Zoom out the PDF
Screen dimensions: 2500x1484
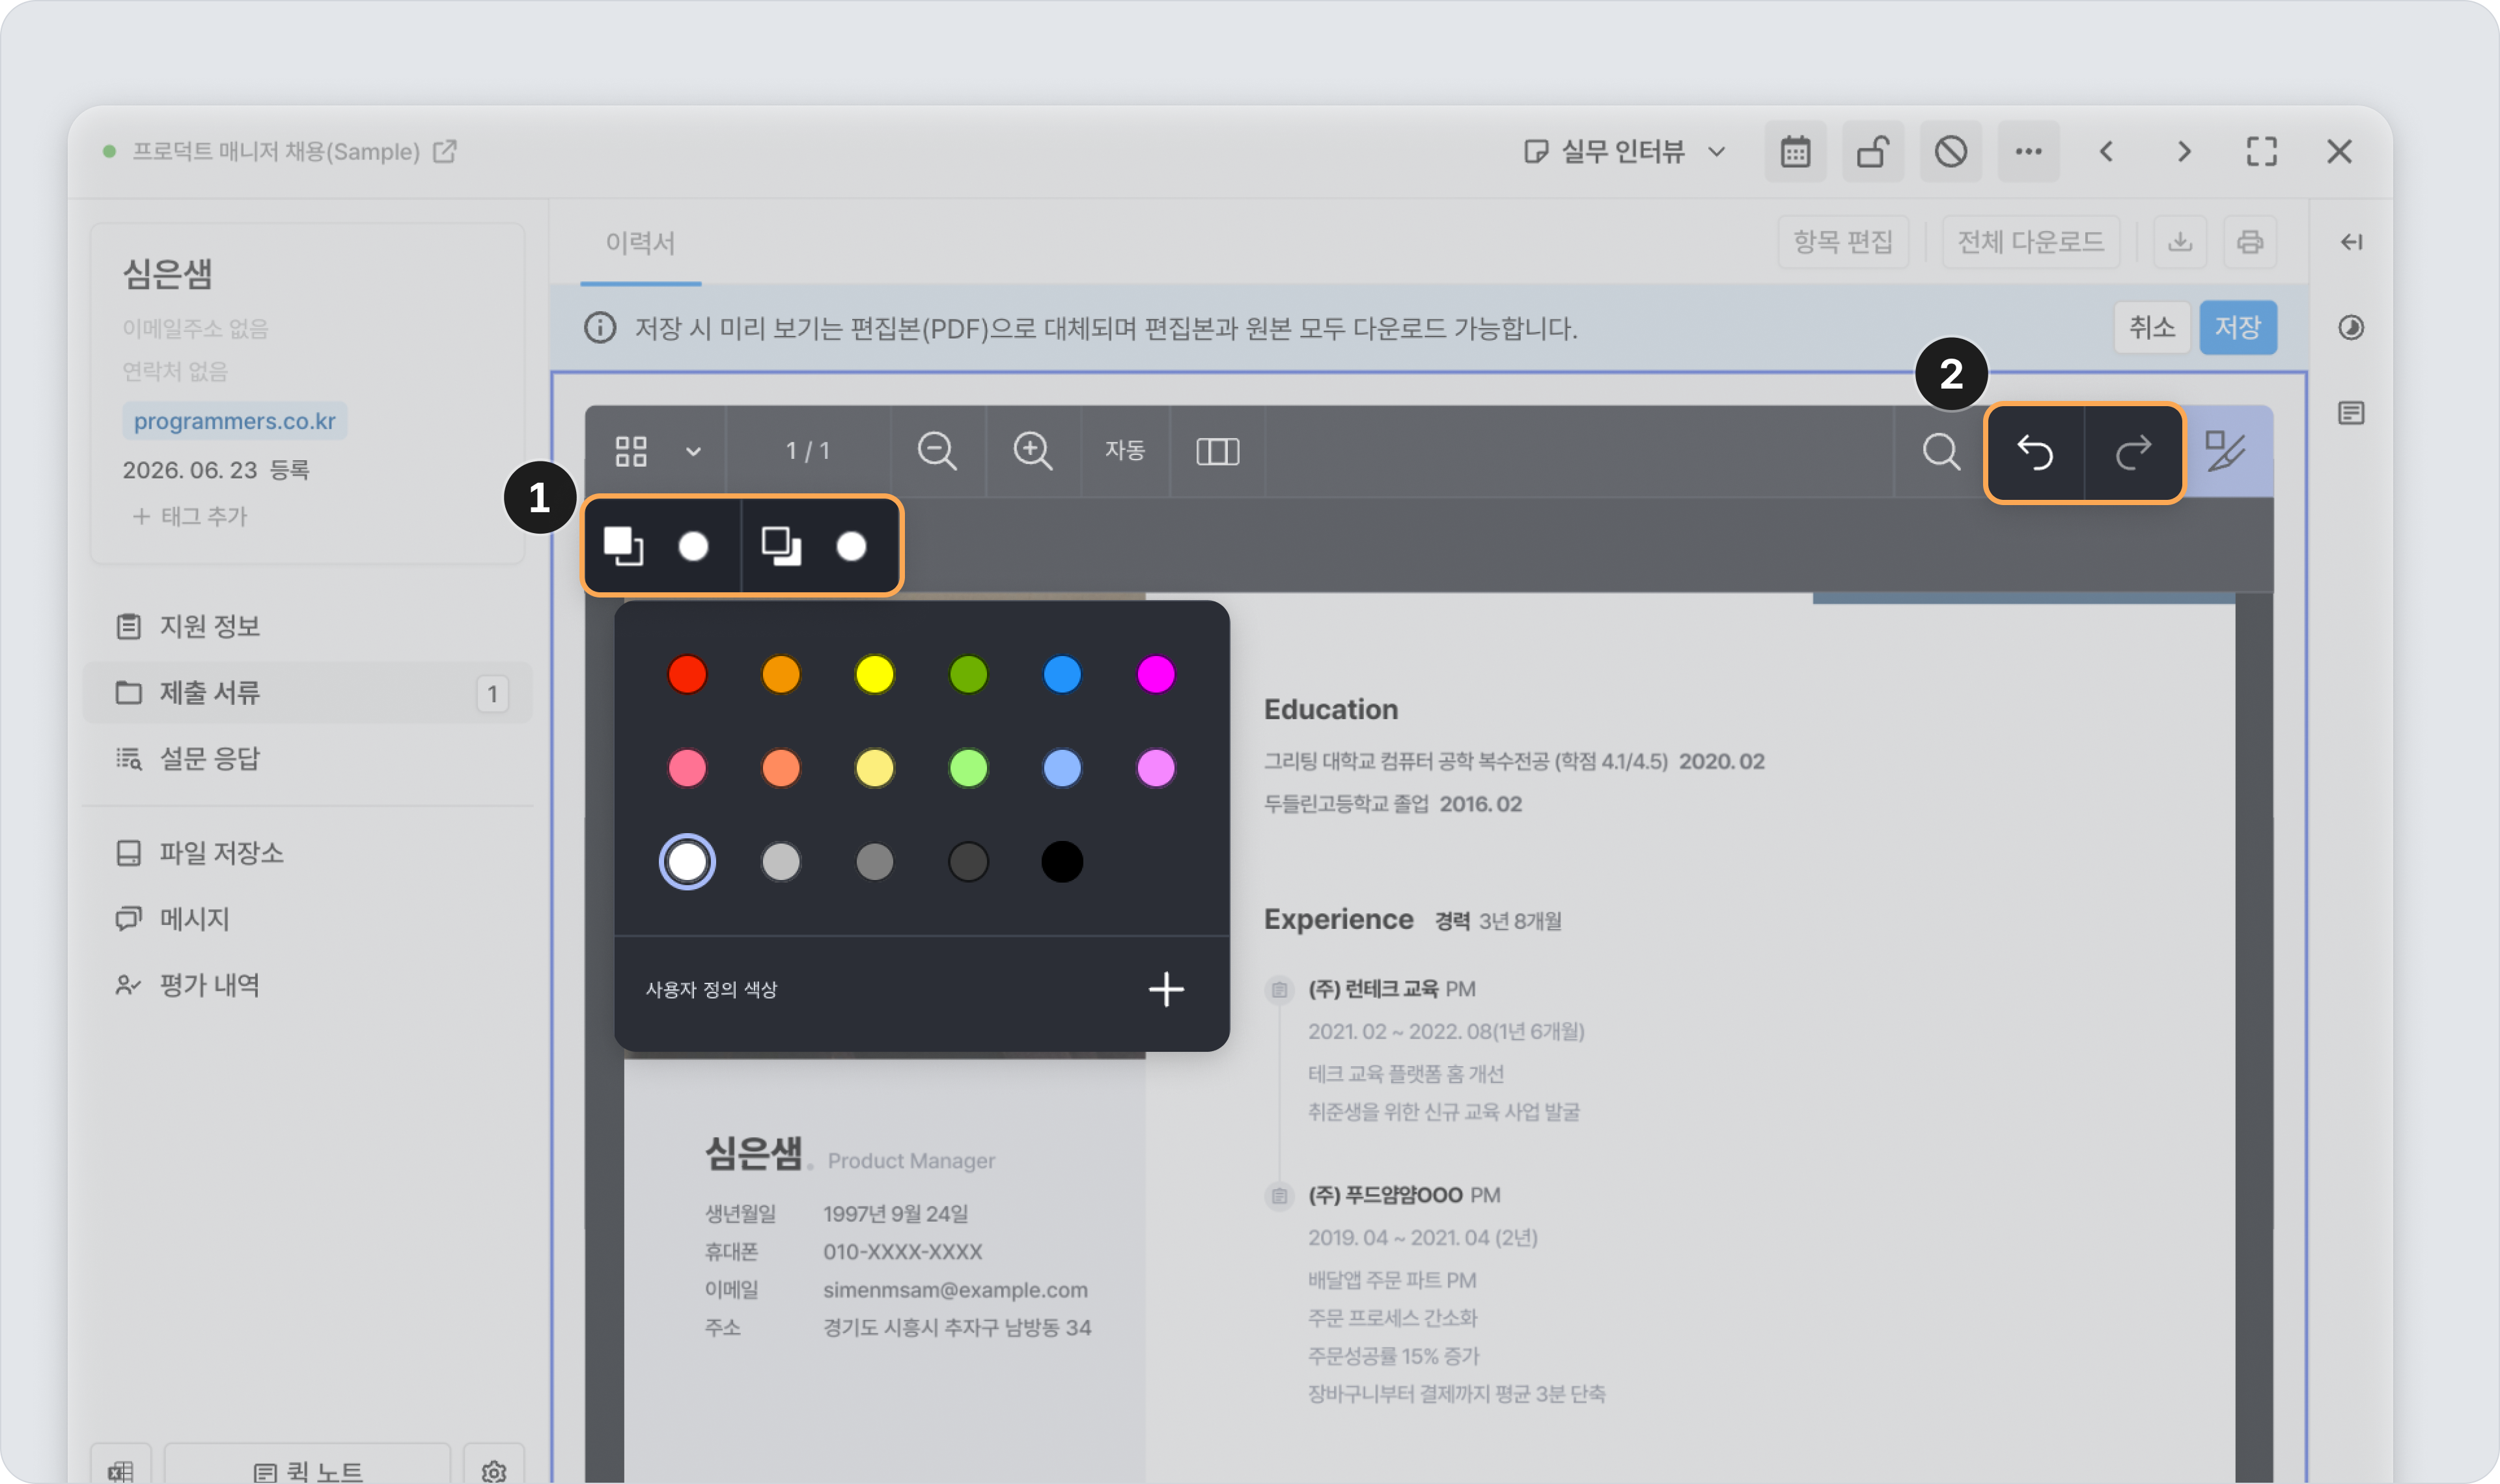(937, 451)
